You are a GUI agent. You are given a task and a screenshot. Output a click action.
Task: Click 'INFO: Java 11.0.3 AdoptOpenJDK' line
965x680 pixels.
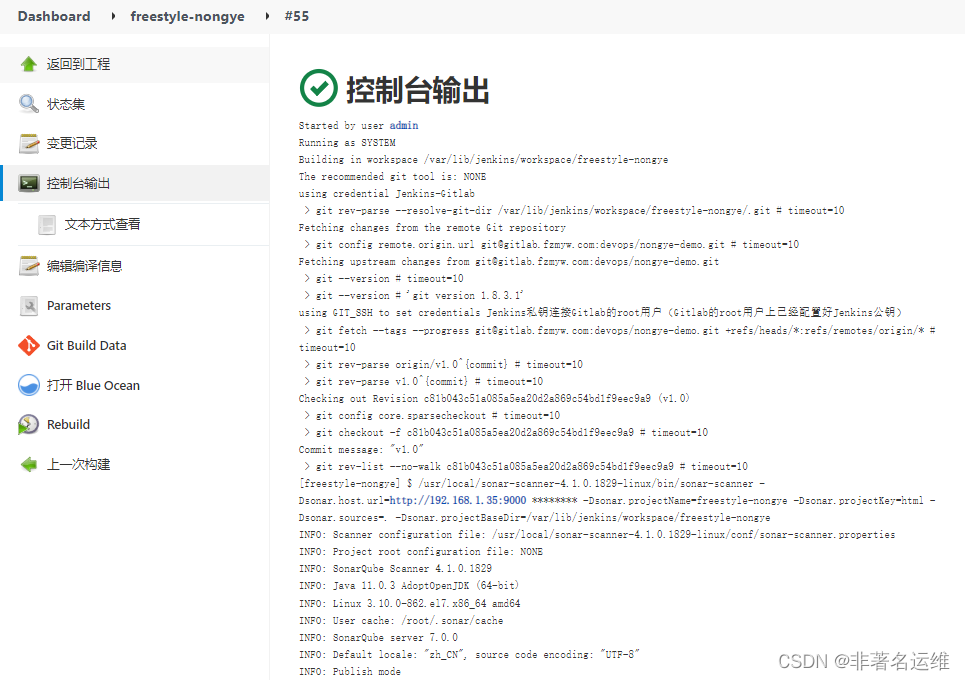point(409,586)
